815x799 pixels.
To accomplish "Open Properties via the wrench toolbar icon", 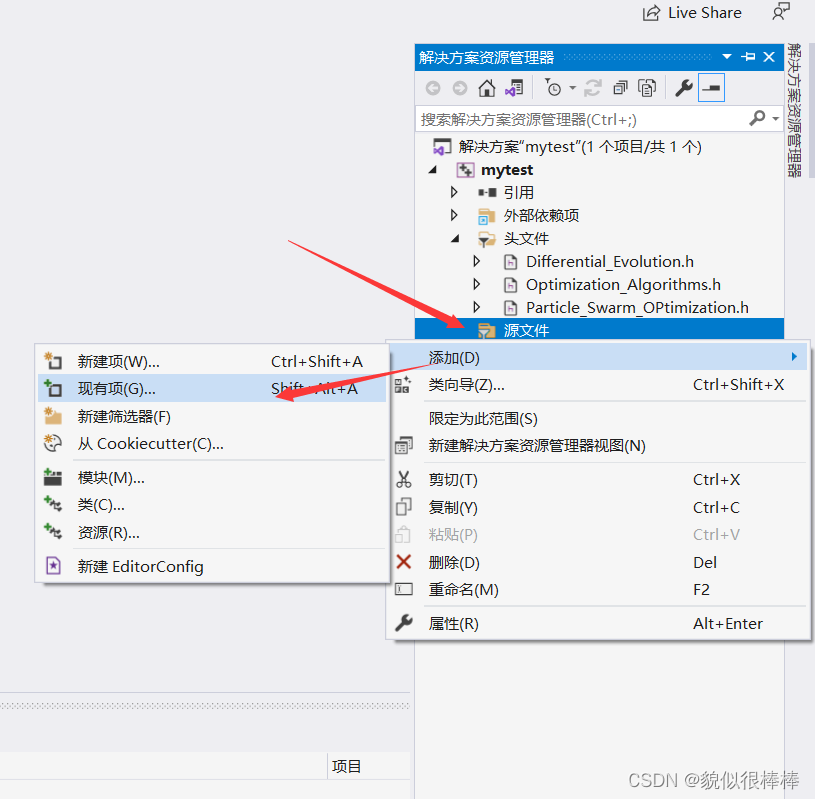I will point(683,88).
